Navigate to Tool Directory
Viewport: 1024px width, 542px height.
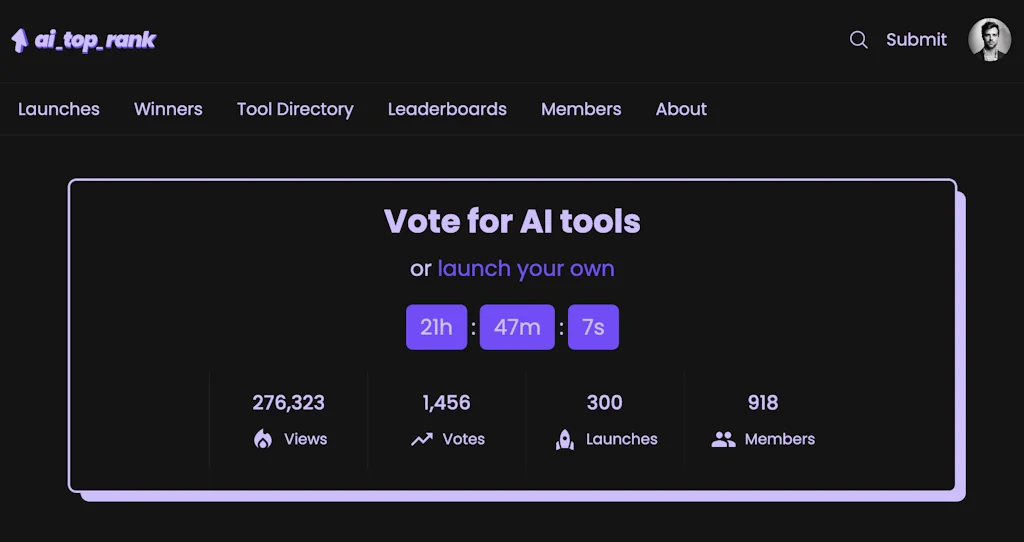pos(295,109)
